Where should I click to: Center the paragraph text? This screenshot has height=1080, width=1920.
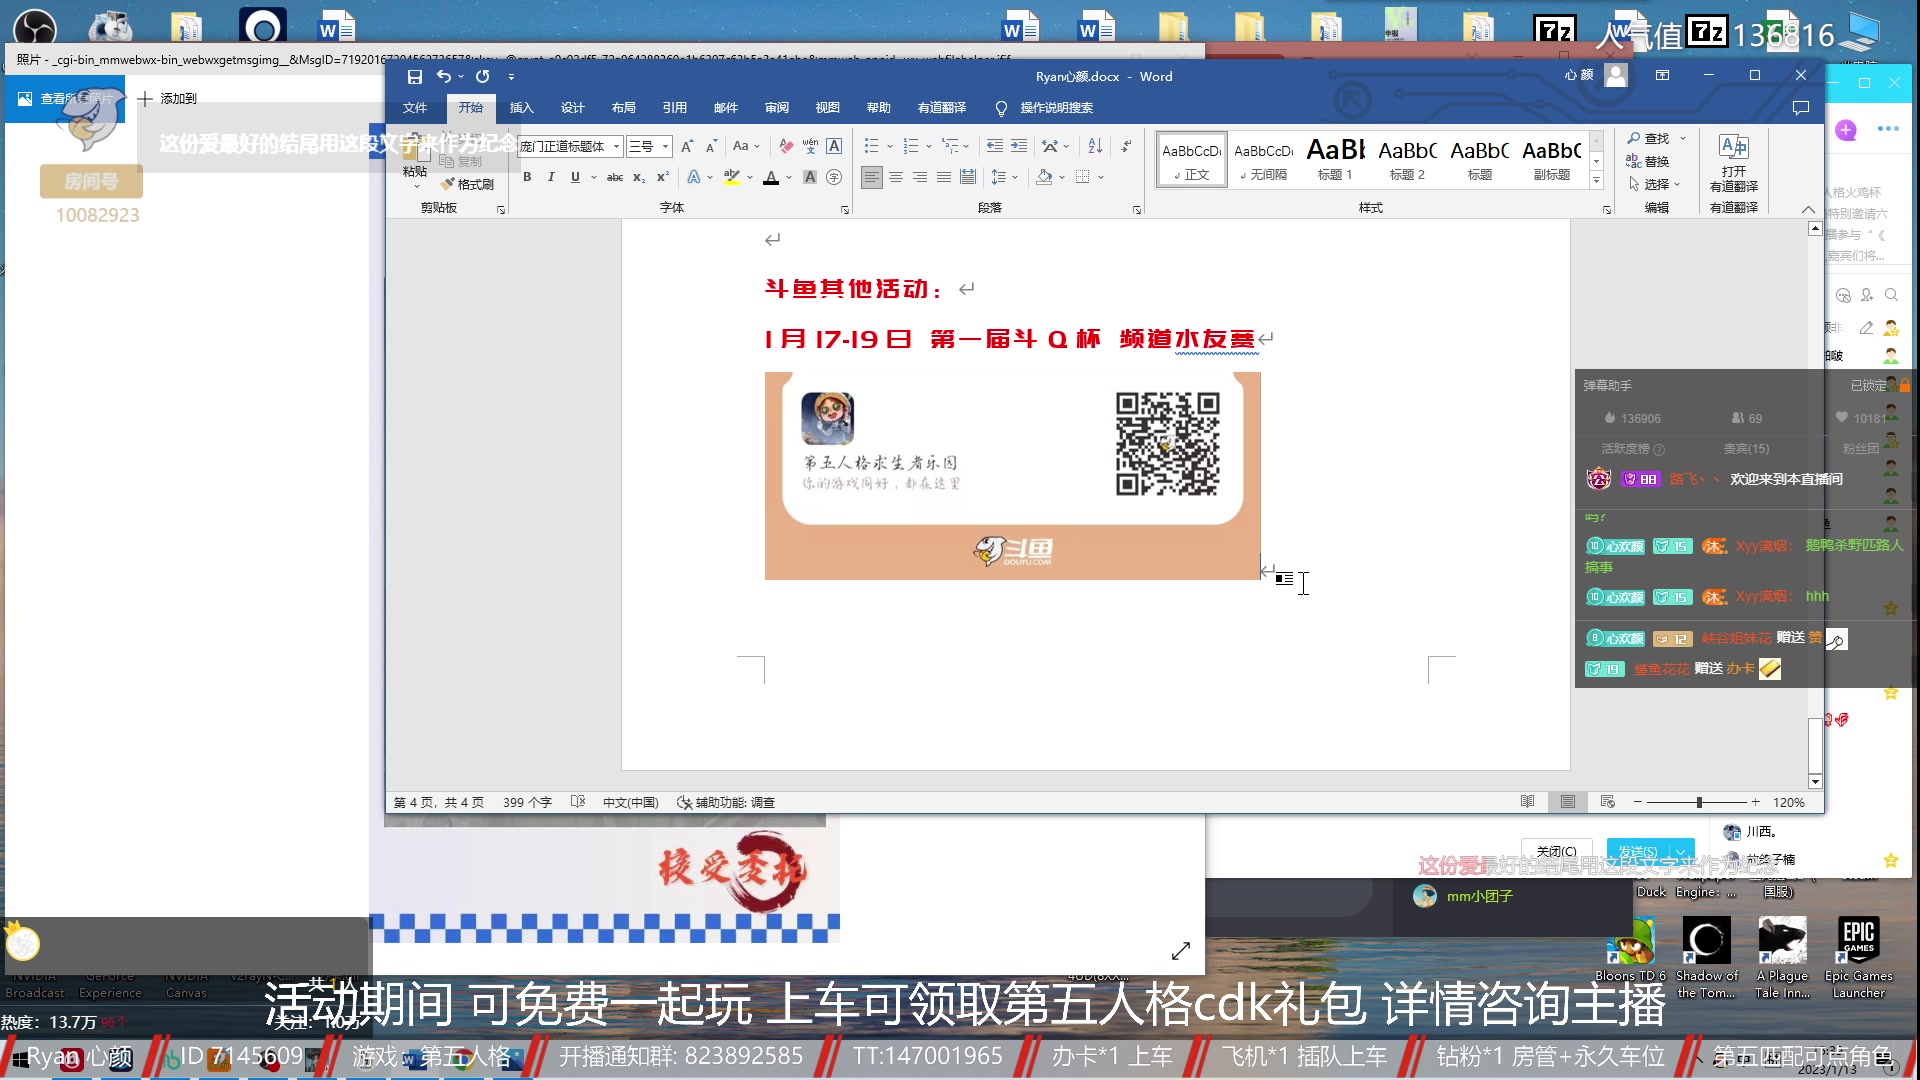[896, 177]
